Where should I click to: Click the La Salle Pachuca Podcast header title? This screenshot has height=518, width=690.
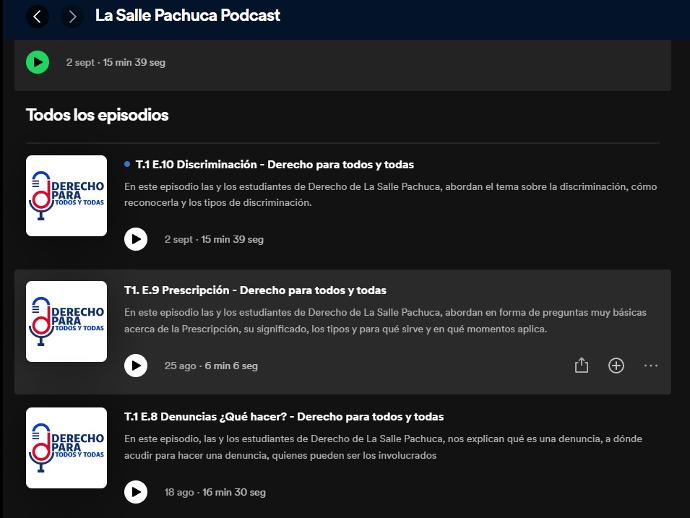point(187,15)
